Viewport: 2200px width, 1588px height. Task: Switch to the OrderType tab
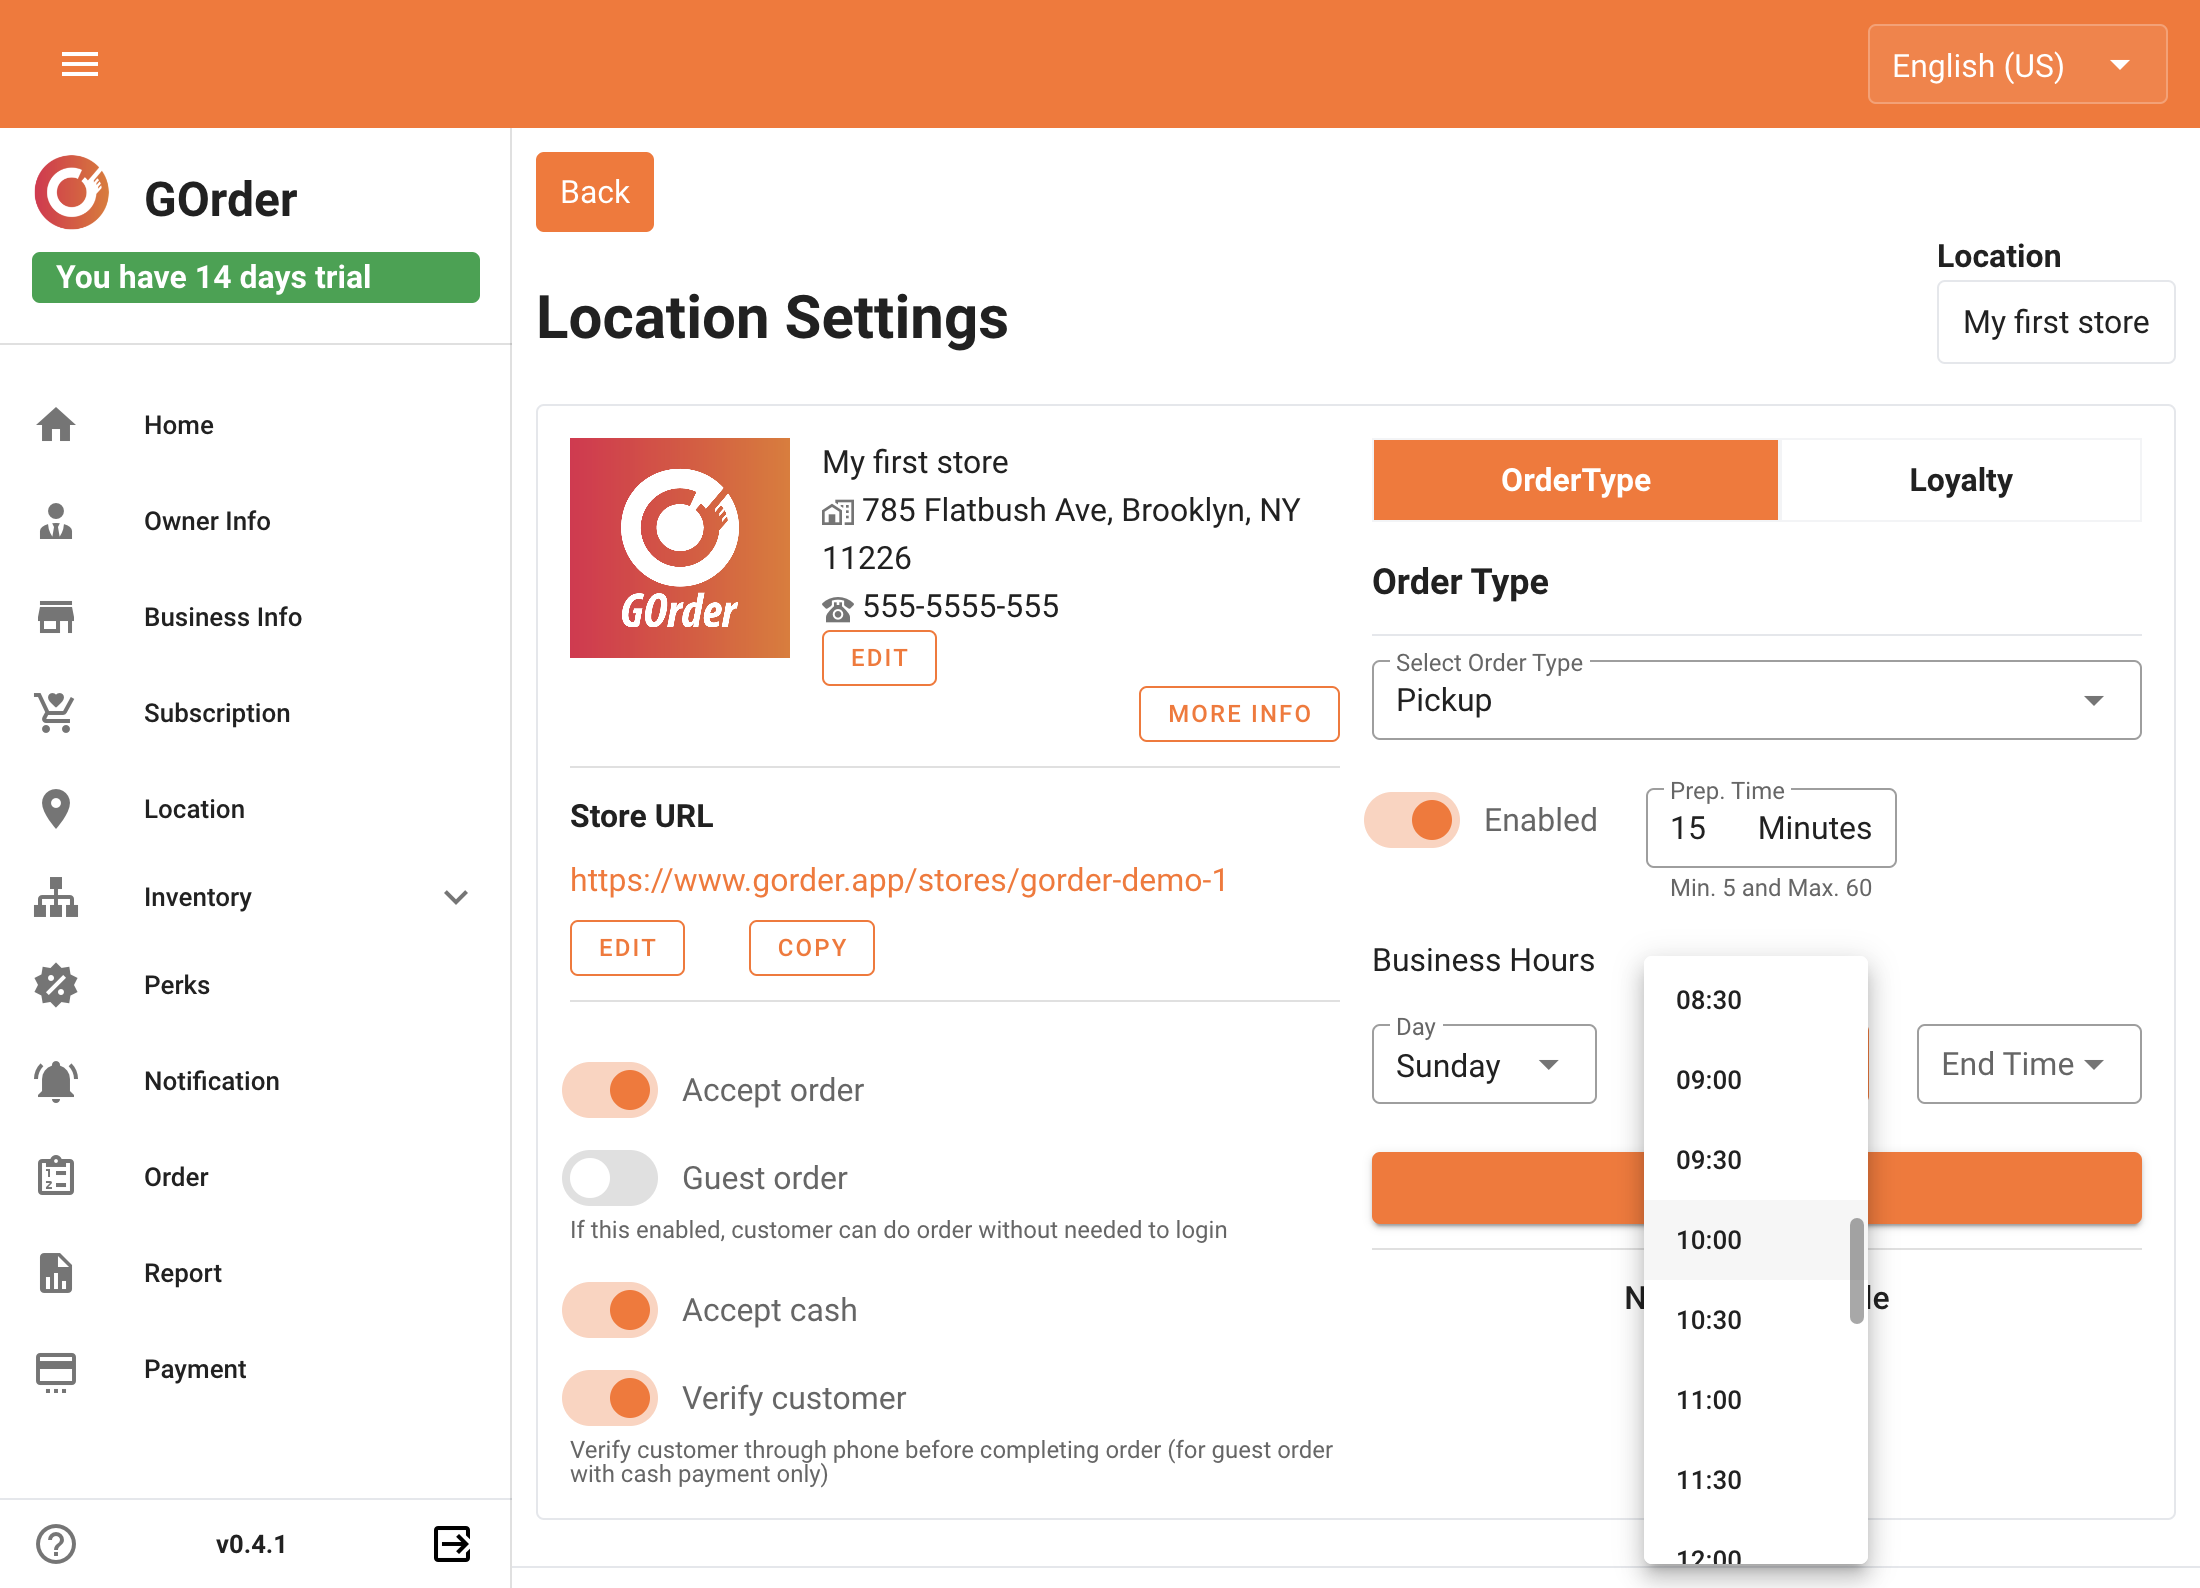click(1576, 480)
